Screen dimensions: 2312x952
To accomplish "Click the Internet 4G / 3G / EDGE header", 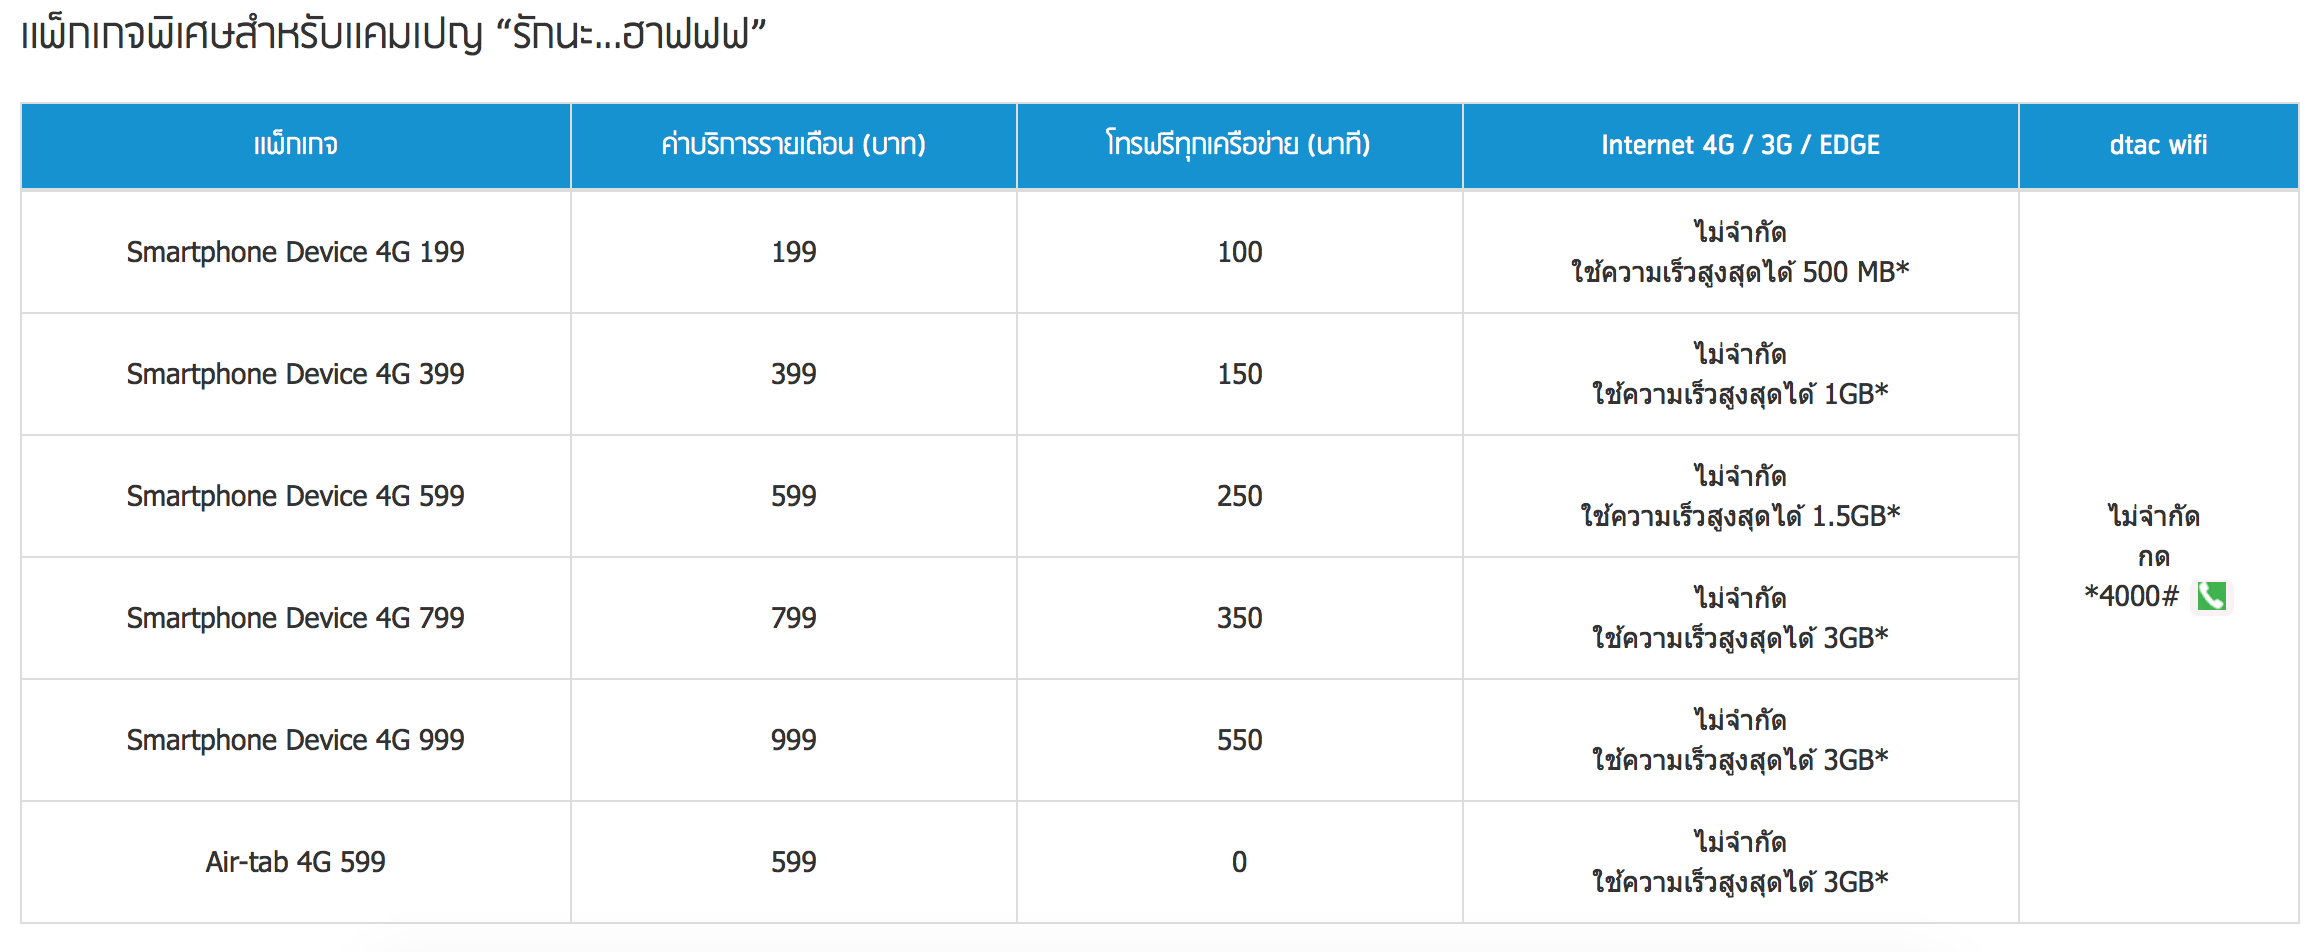I will (1741, 146).
